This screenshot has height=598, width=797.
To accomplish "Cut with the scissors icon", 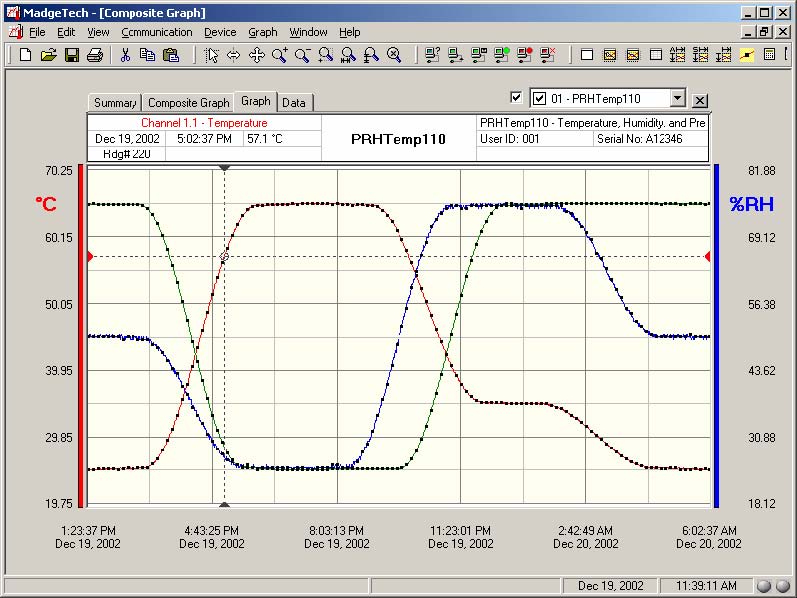I will pos(125,54).
